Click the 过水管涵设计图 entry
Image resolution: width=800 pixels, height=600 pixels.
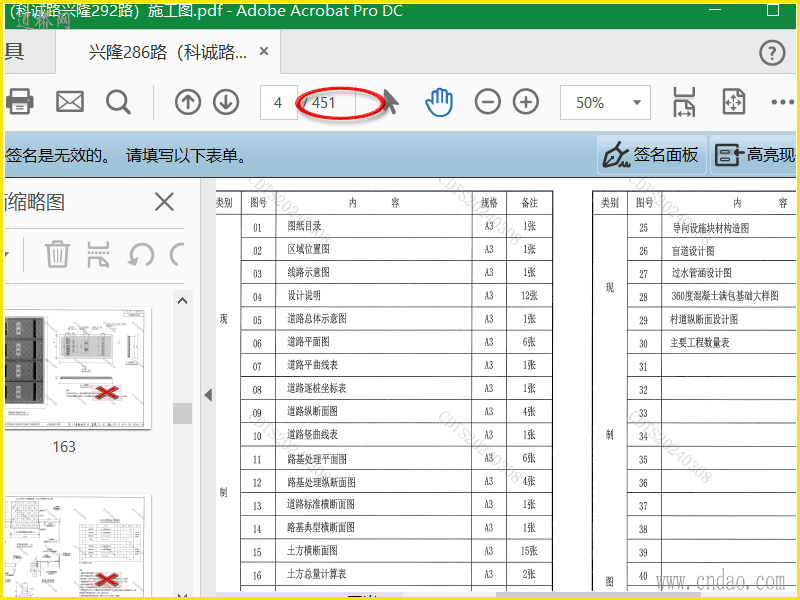702,273
